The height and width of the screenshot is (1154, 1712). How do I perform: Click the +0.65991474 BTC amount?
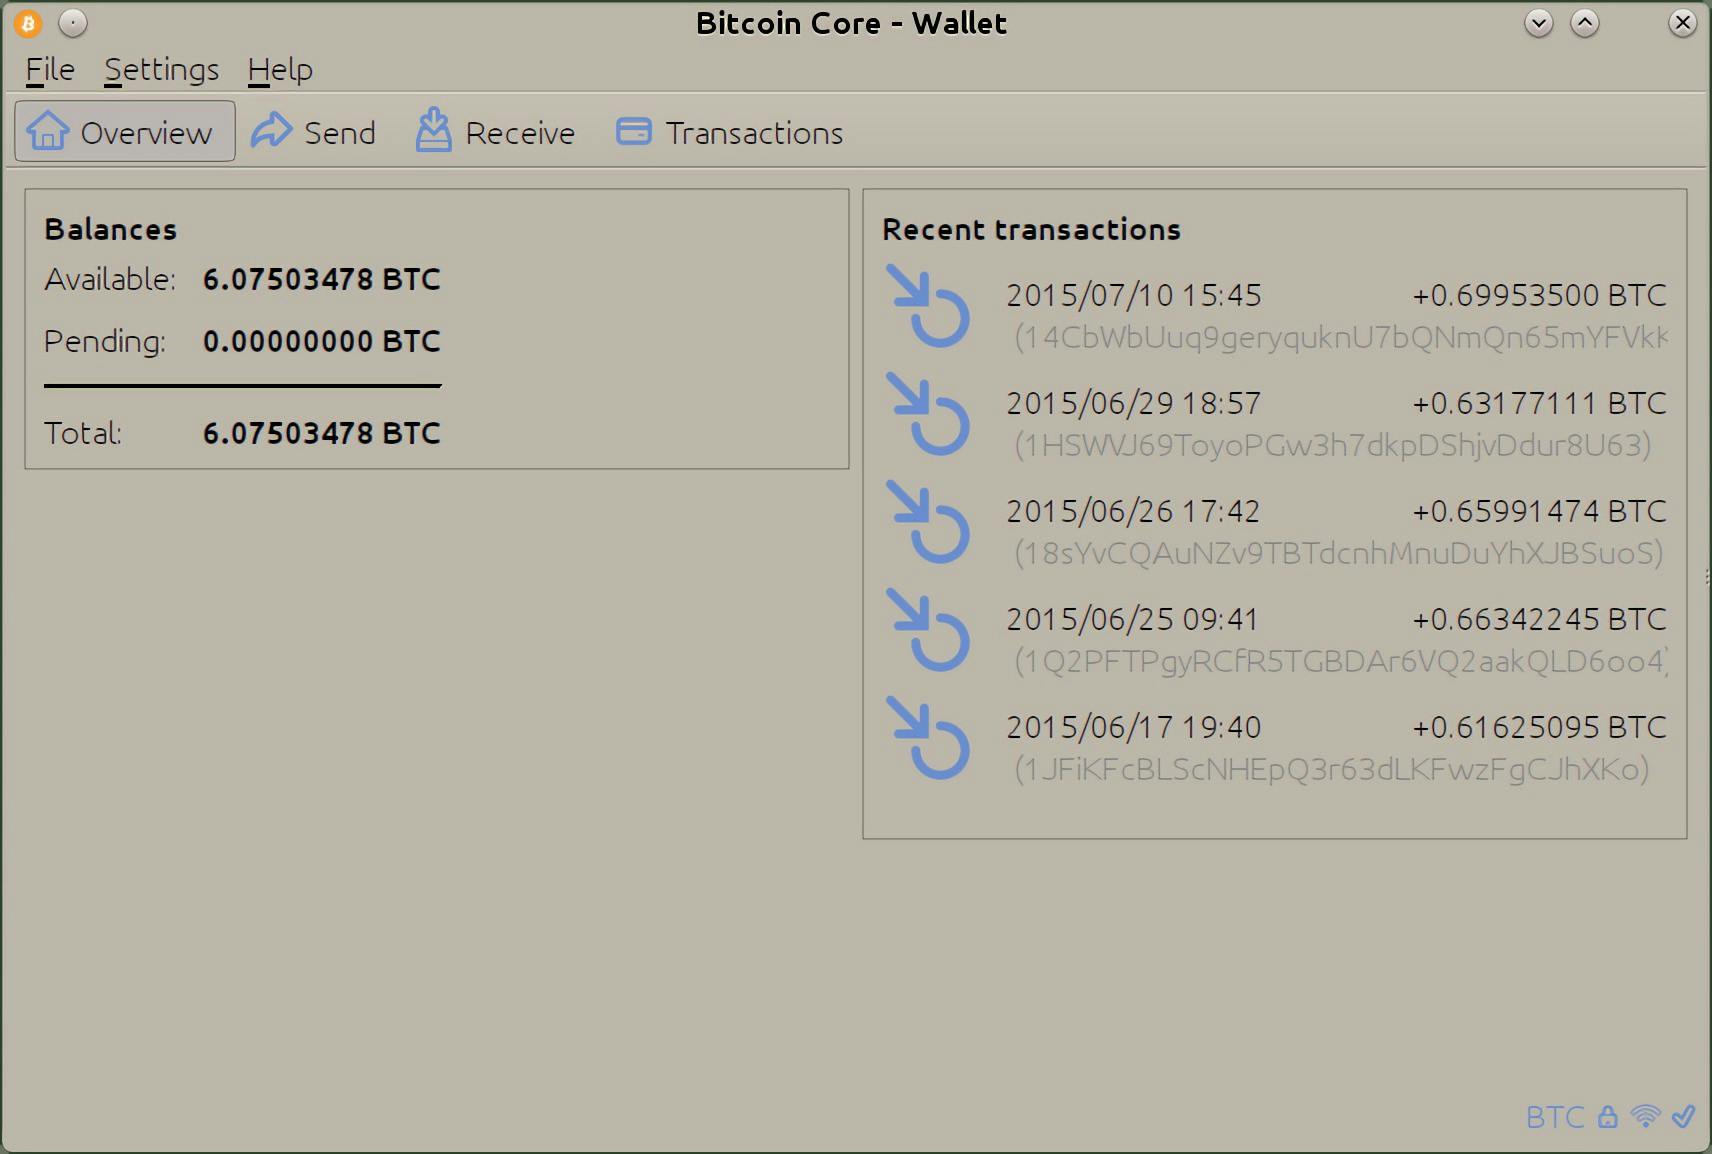pos(1539,511)
